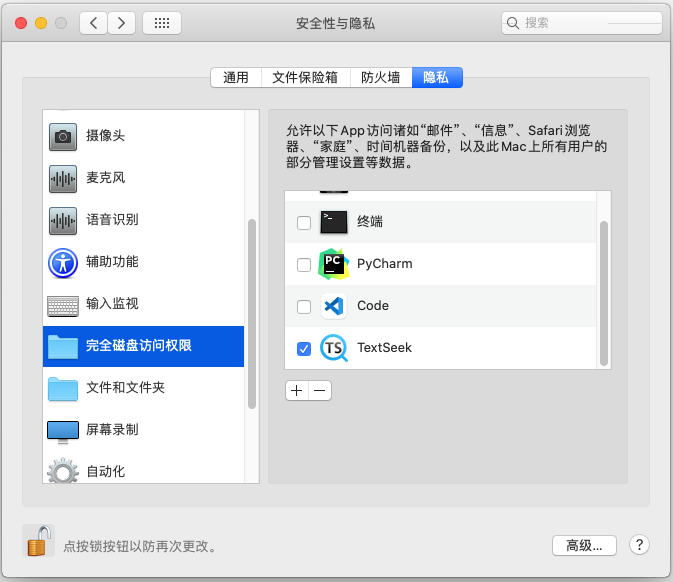Click the Accessibility (辅助功能) icon
The height and width of the screenshot is (582, 673).
[x=63, y=262]
